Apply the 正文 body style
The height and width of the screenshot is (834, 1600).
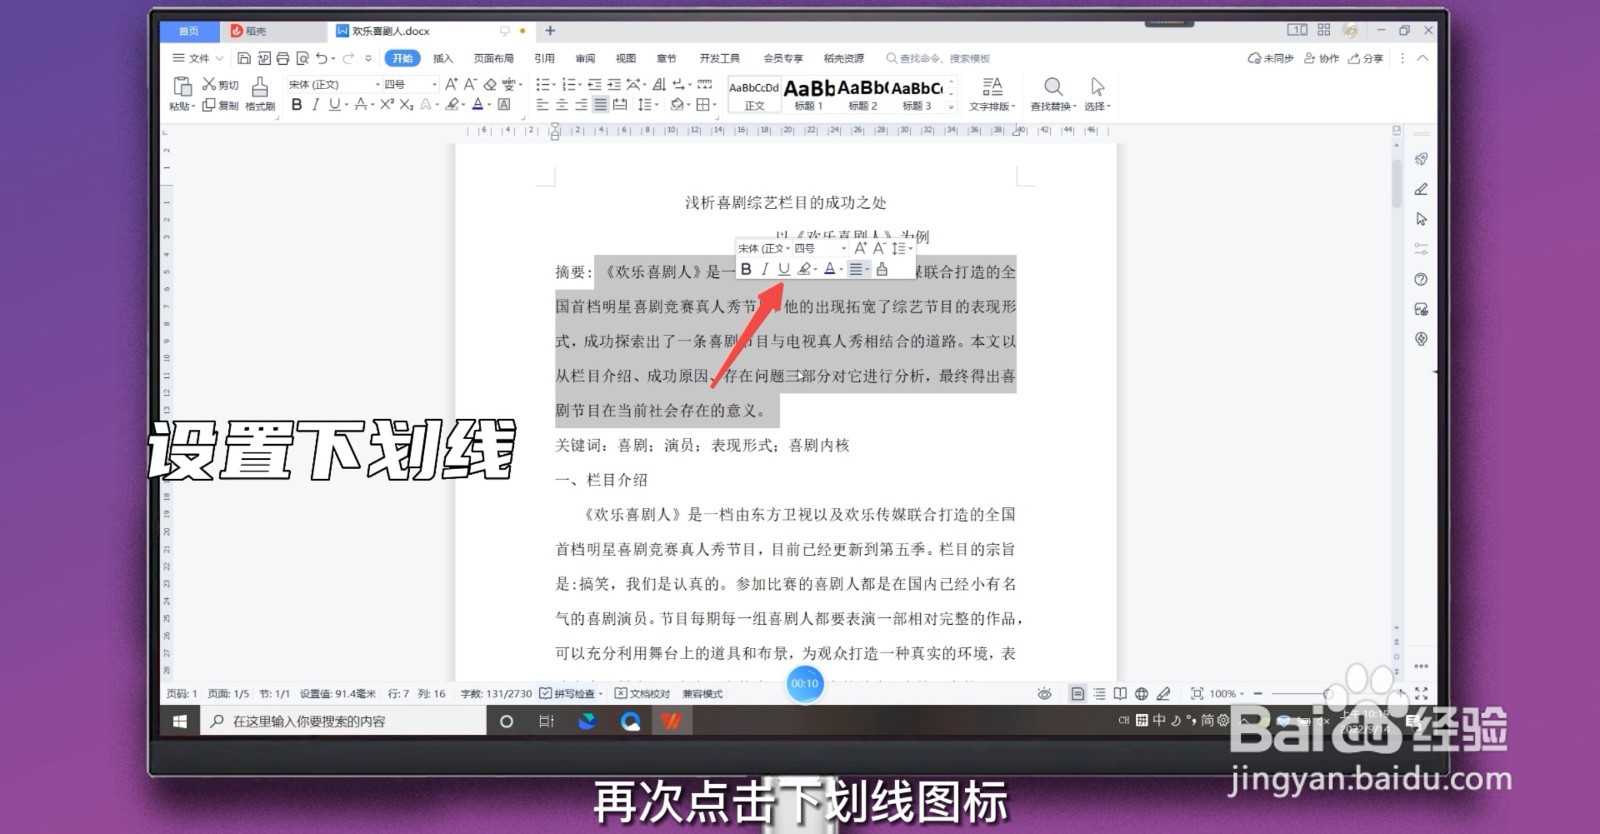pyautogui.click(x=754, y=94)
